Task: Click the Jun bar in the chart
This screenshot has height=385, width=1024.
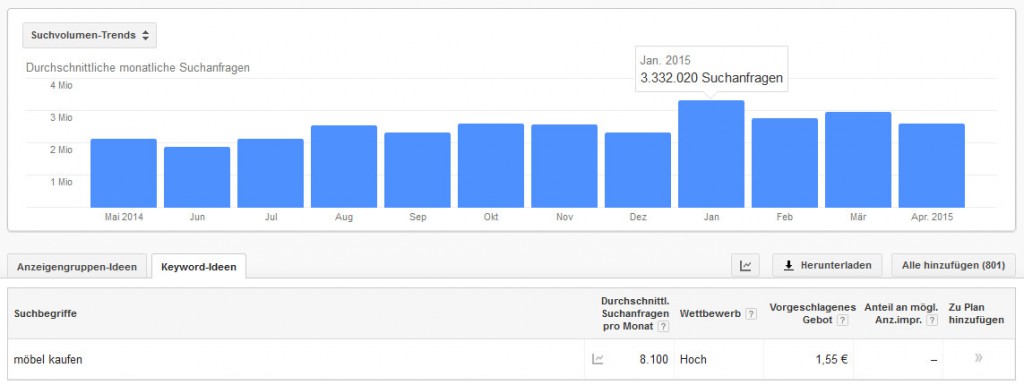Action: (x=197, y=177)
